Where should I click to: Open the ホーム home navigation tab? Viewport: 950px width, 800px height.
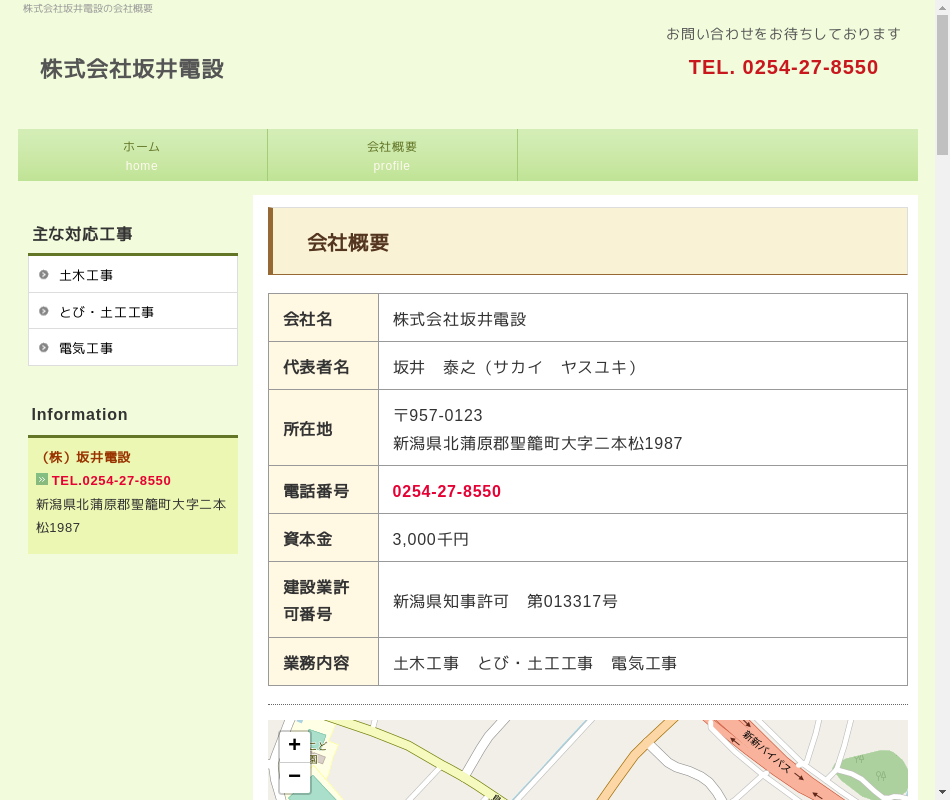point(142,155)
